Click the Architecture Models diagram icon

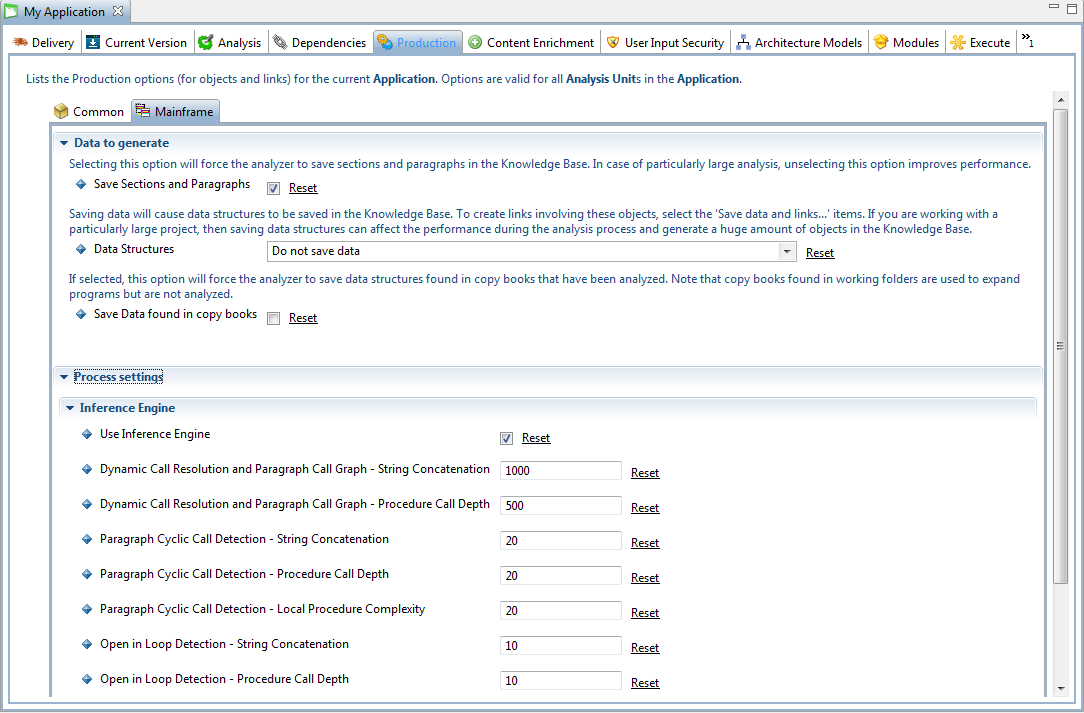coord(743,43)
